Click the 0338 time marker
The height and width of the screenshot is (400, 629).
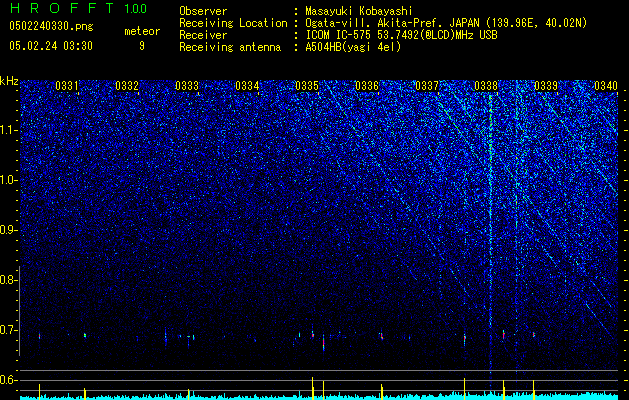pyautogui.click(x=486, y=86)
